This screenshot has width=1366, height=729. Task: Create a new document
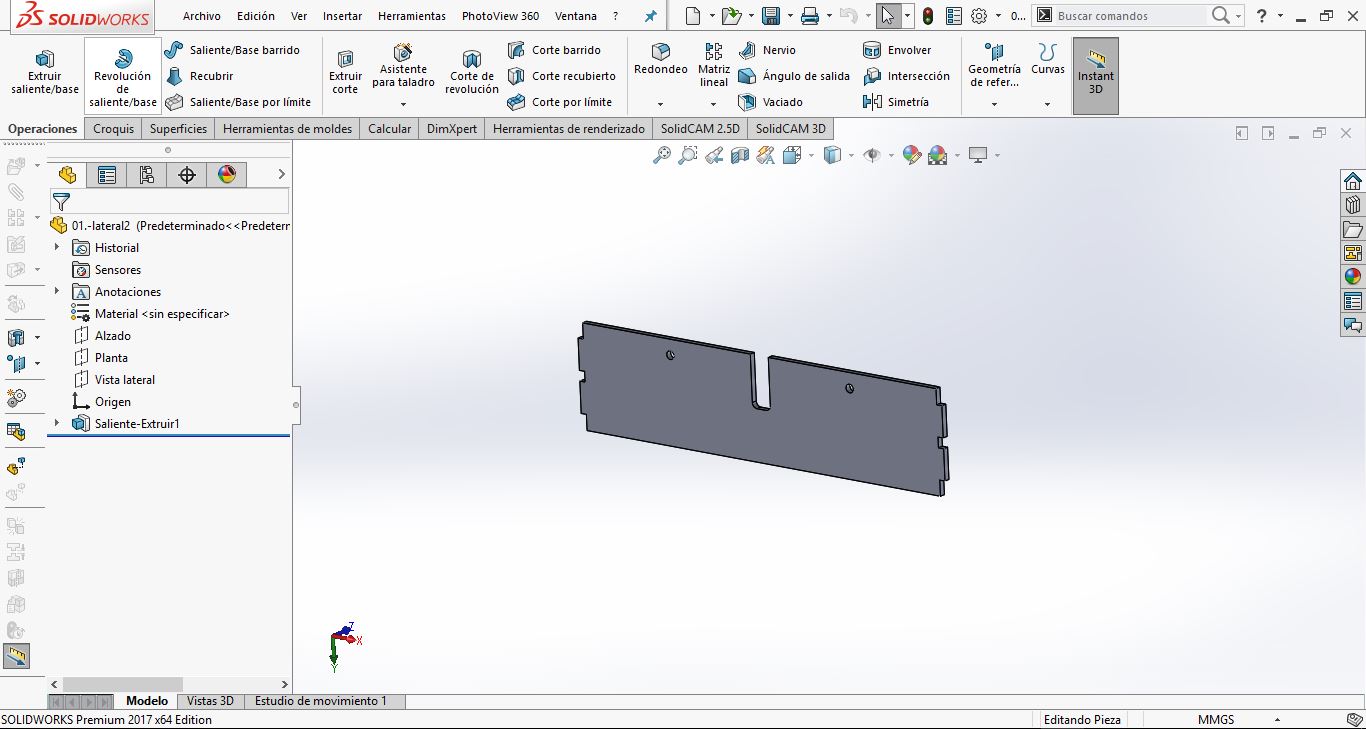point(695,16)
